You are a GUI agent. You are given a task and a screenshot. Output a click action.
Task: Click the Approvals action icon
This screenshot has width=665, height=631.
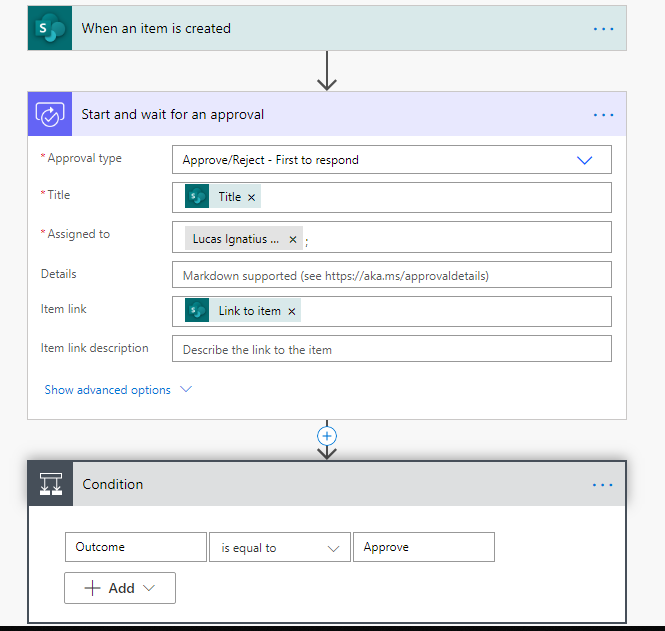(x=50, y=114)
